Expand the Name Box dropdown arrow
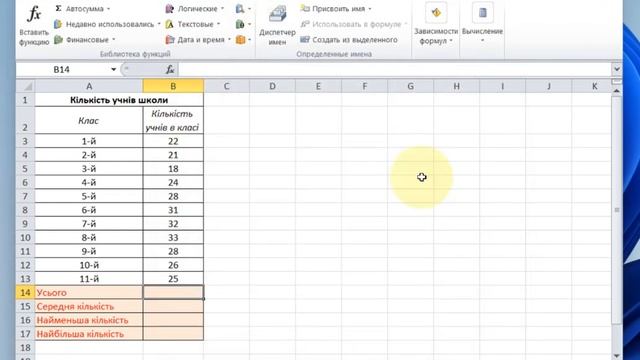The image size is (640, 360). tap(113, 70)
